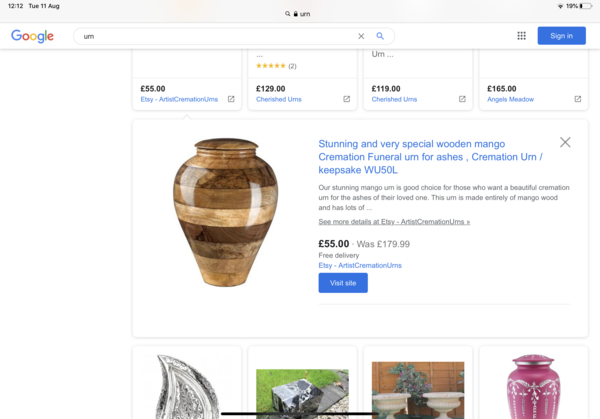Open external link icon for Angels Meadow listing
The image size is (600, 419).
(578, 99)
